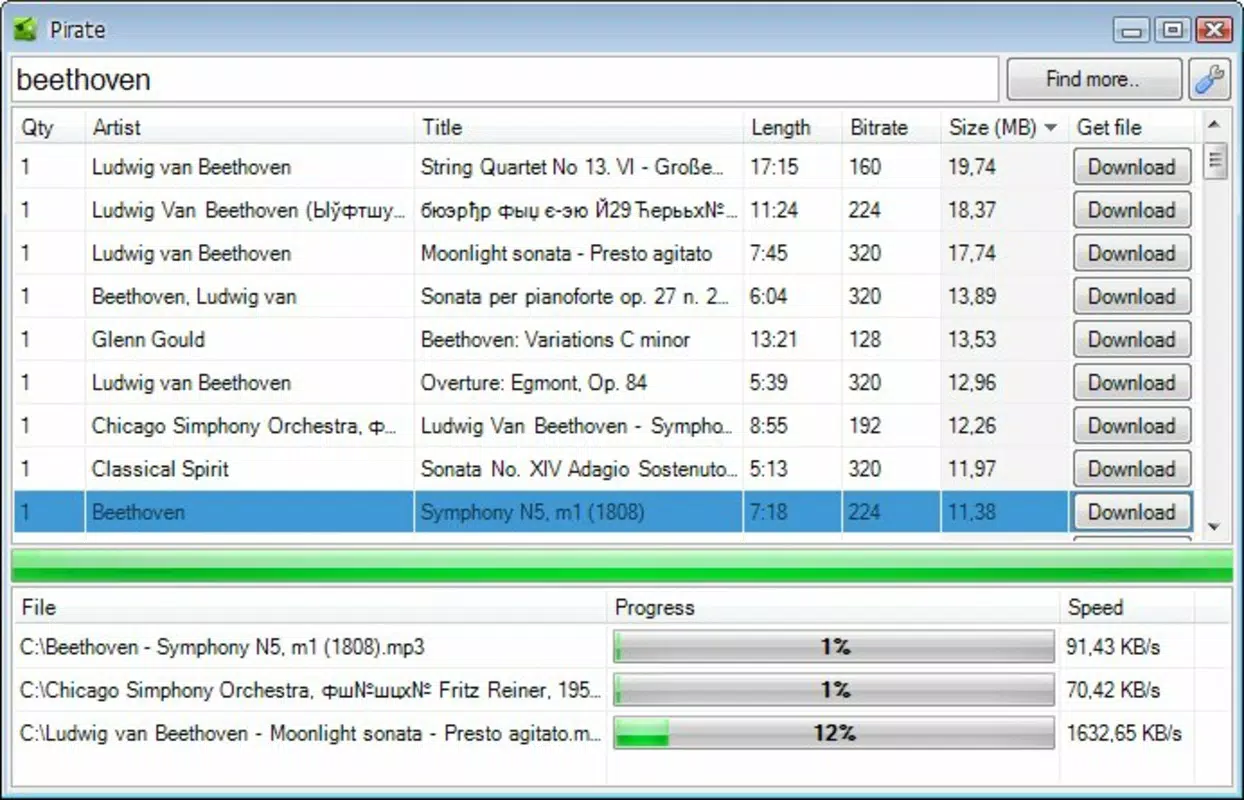Maximize the Pirate window

[x=1172, y=30]
